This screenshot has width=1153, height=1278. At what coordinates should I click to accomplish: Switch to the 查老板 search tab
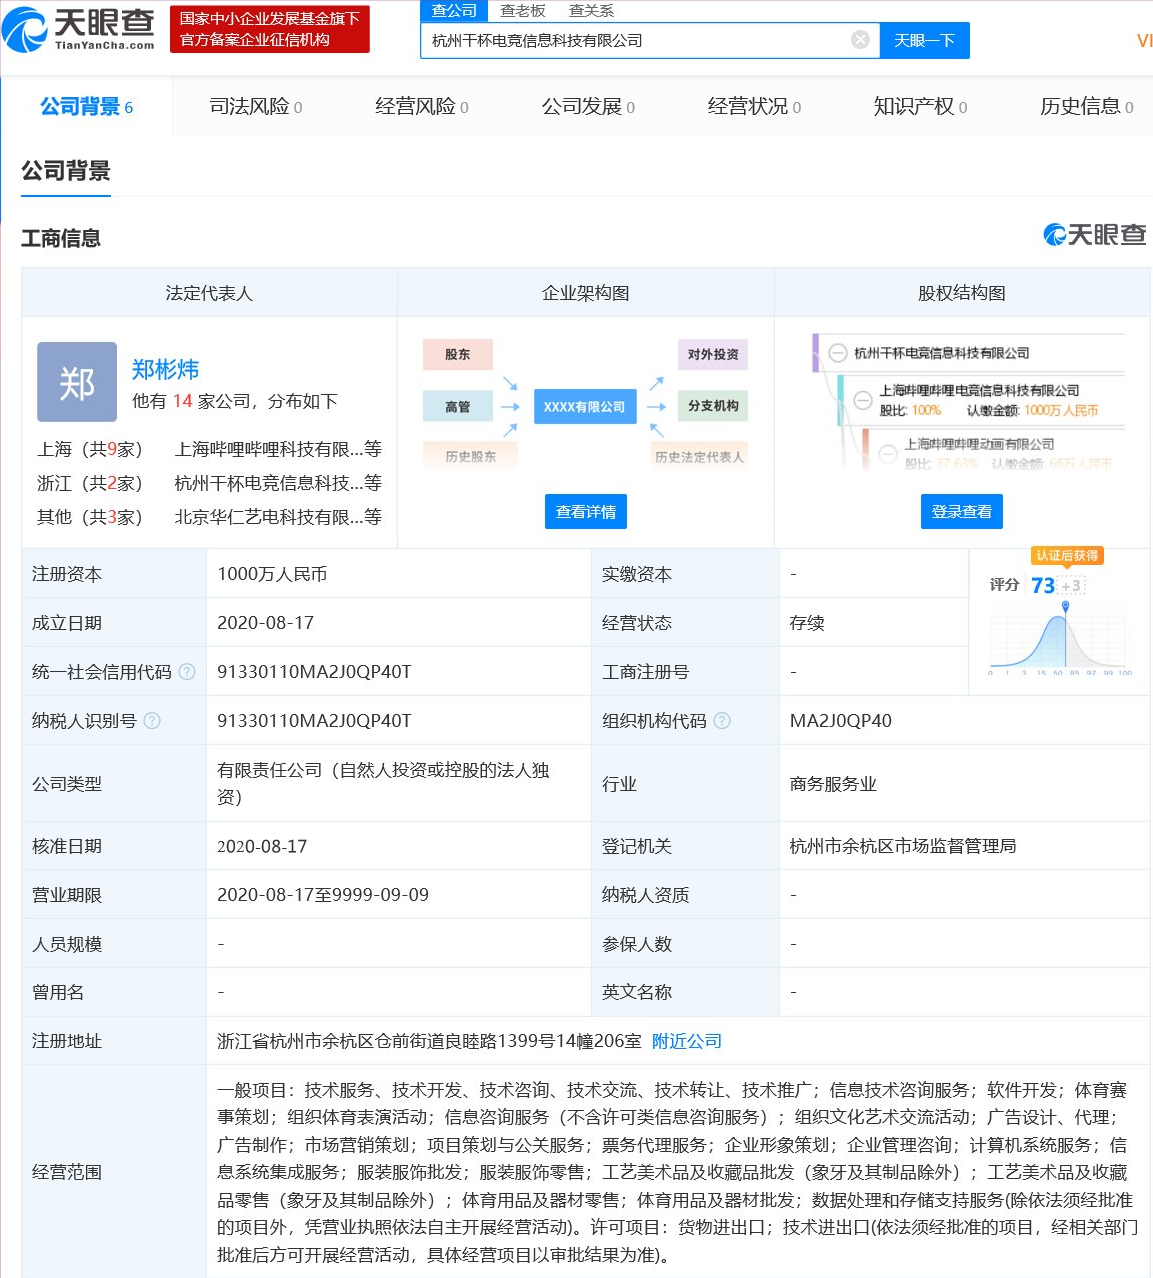coord(524,11)
